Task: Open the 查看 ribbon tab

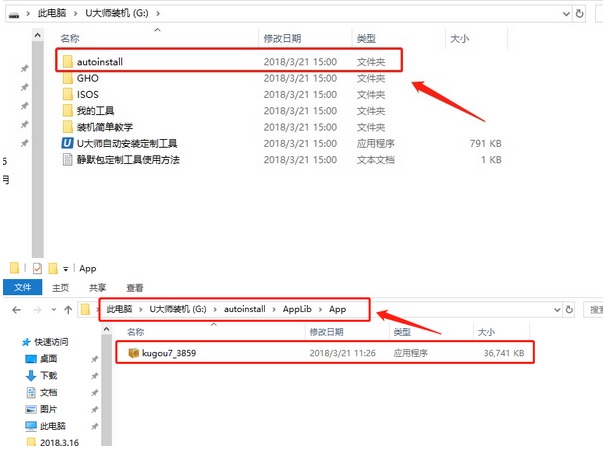Action: click(135, 287)
